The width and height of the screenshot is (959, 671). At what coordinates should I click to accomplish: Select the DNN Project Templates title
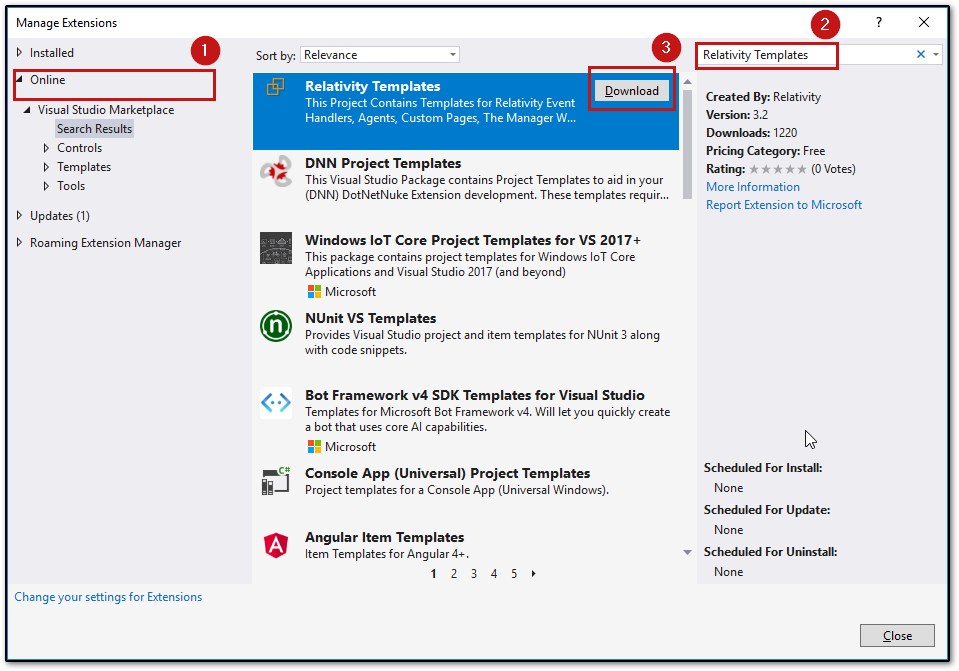click(x=383, y=163)
